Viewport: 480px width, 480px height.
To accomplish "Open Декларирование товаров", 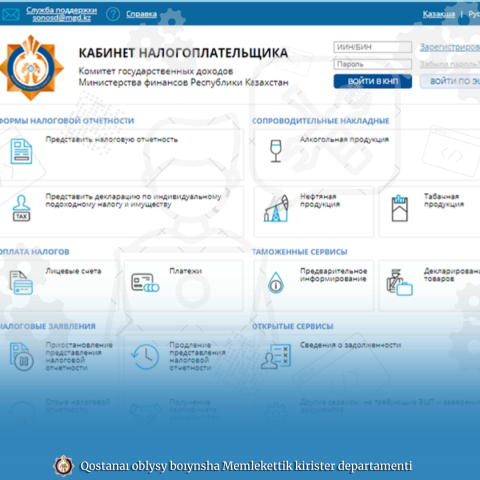I will 452,275.
